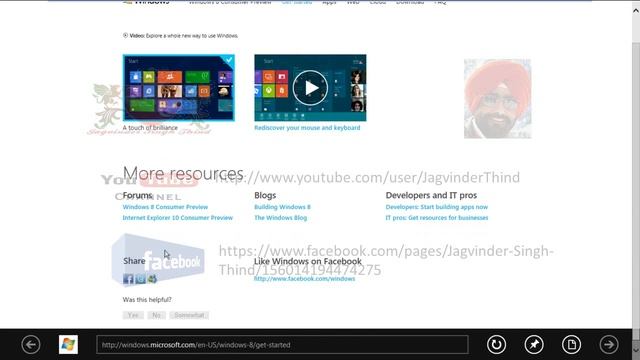This screenshot has height=360, width=640.
Task: Click the 'Was this helpful?' text
Action: (x=147, y=300)
